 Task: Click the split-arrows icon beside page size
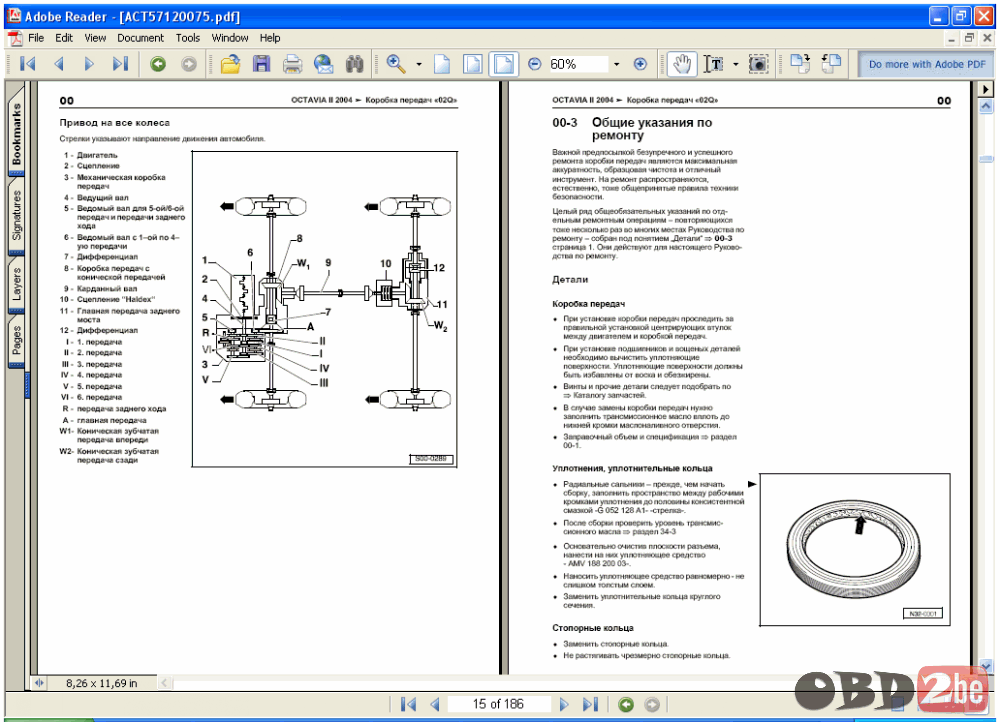click(40, 683)
